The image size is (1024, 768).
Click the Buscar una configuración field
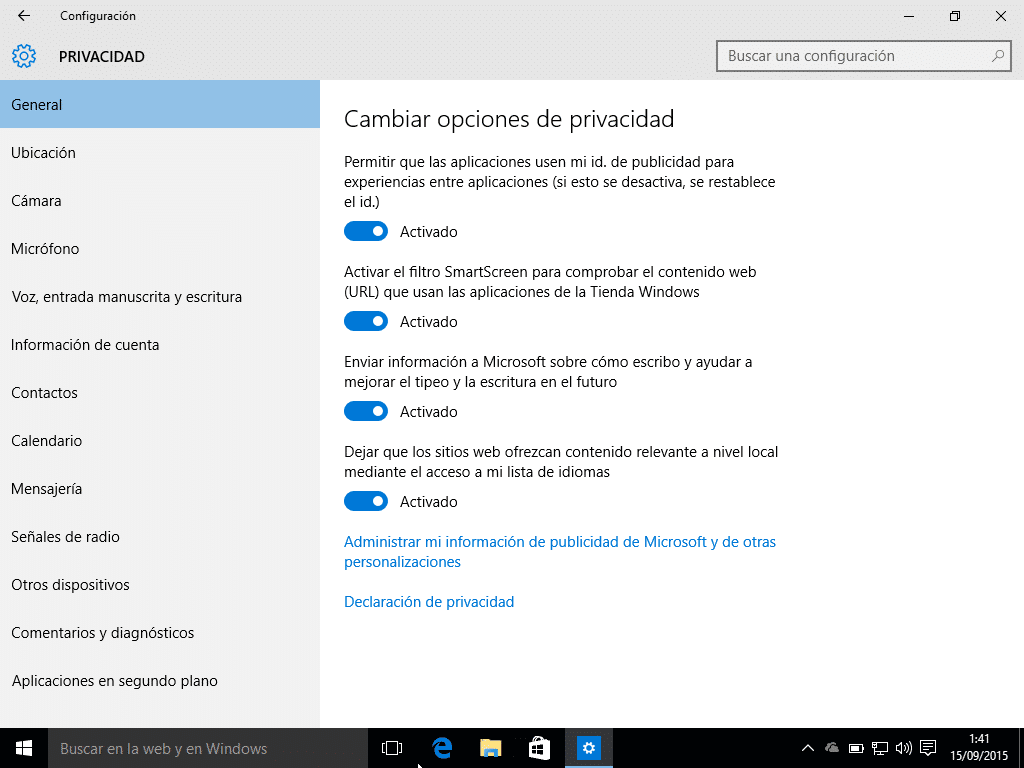(863, 56)
